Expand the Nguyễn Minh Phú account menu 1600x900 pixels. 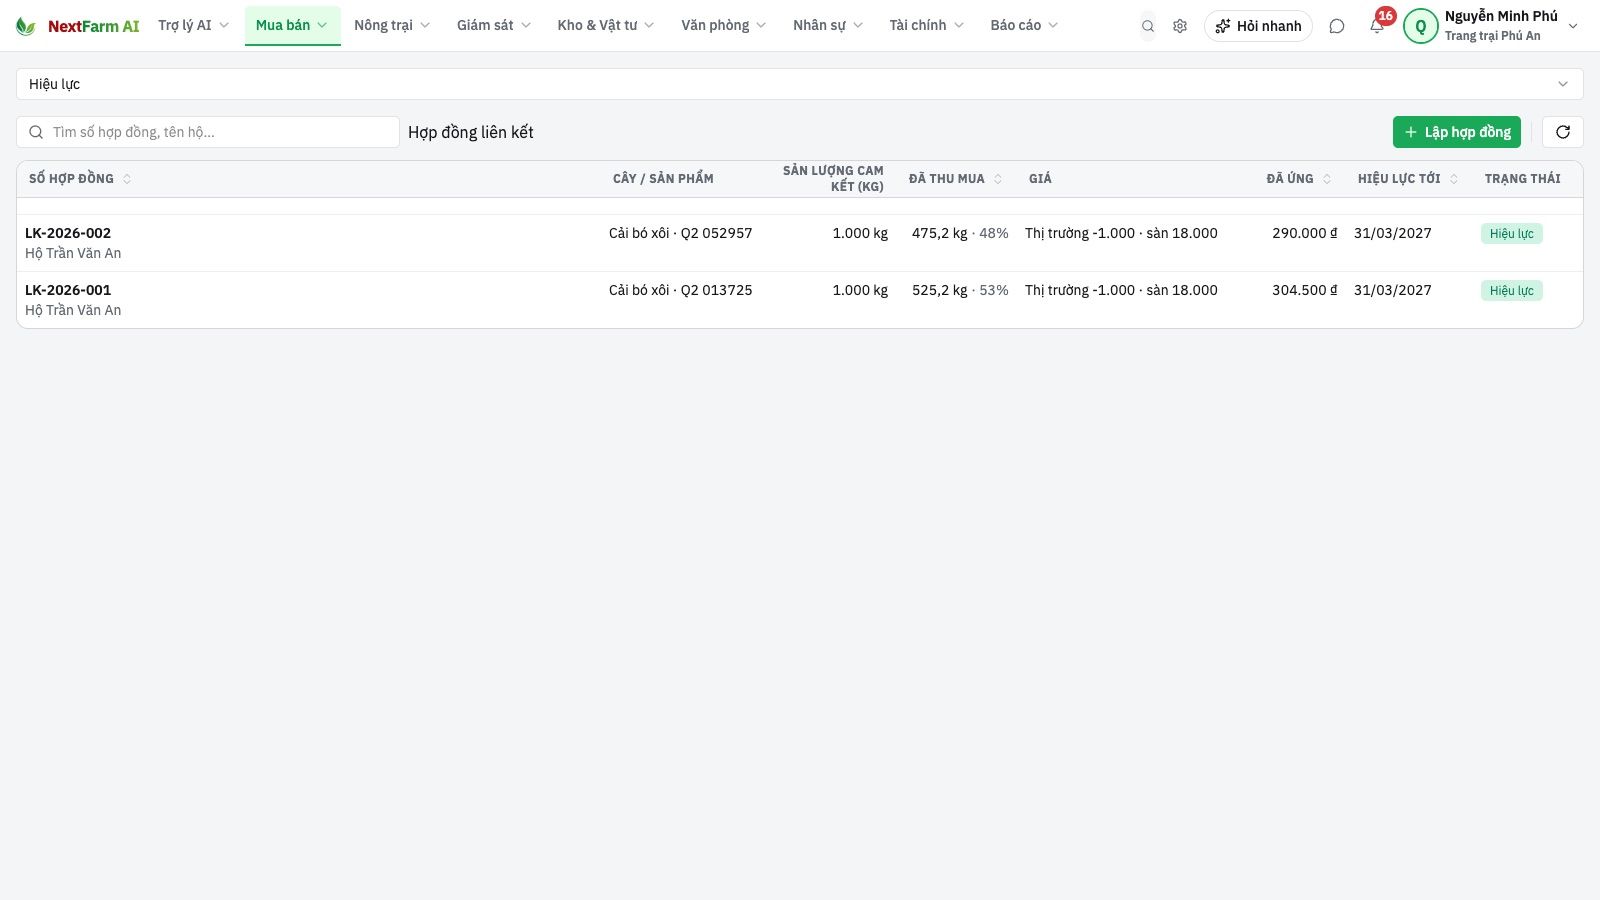point(1573,26)
